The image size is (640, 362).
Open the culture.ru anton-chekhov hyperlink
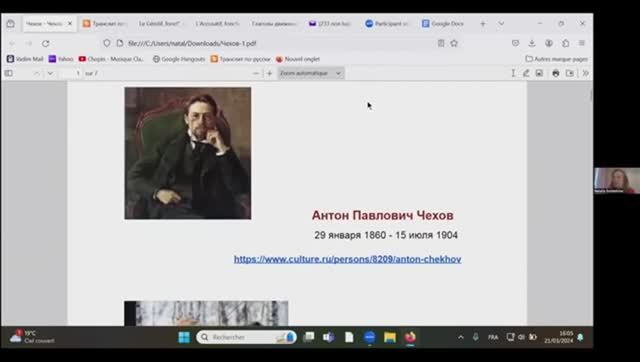tap(347, 259)
